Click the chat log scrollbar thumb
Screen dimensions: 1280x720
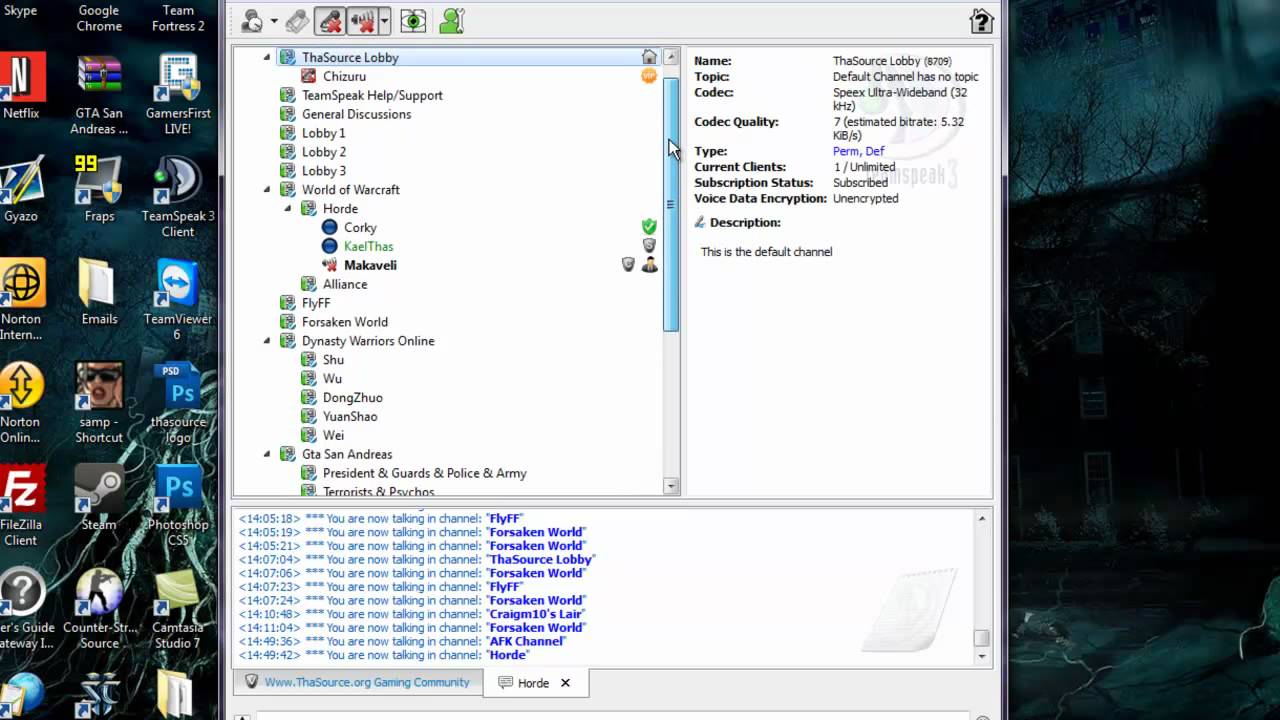tap(982, 638)
